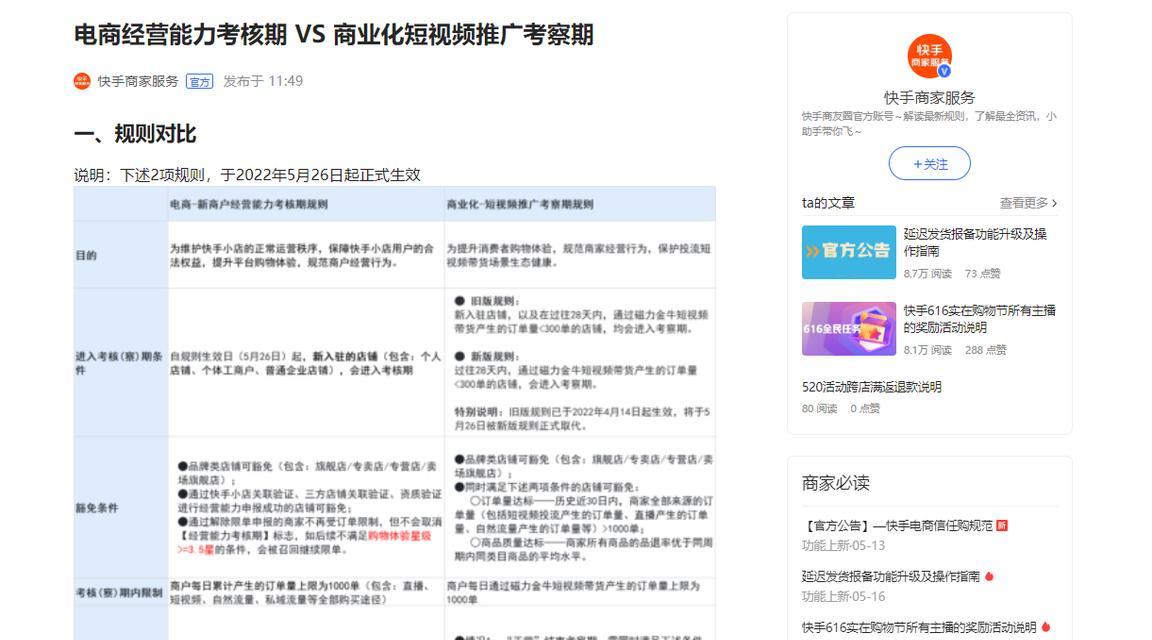Click the 说明：下述2项规则 note line
This screenshot has height=640, width=1152.
pos(247,175)
